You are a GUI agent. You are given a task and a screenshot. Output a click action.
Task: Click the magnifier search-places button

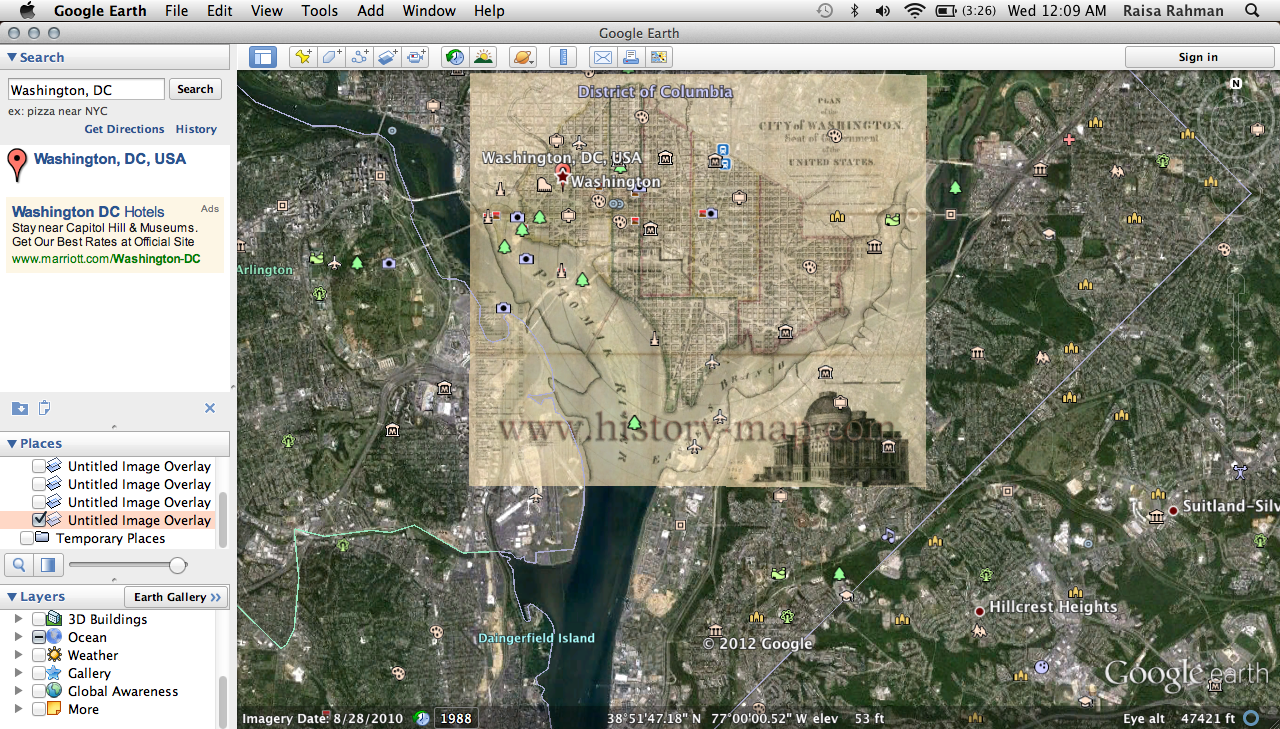pyautogui.click(x=19, y=565)
